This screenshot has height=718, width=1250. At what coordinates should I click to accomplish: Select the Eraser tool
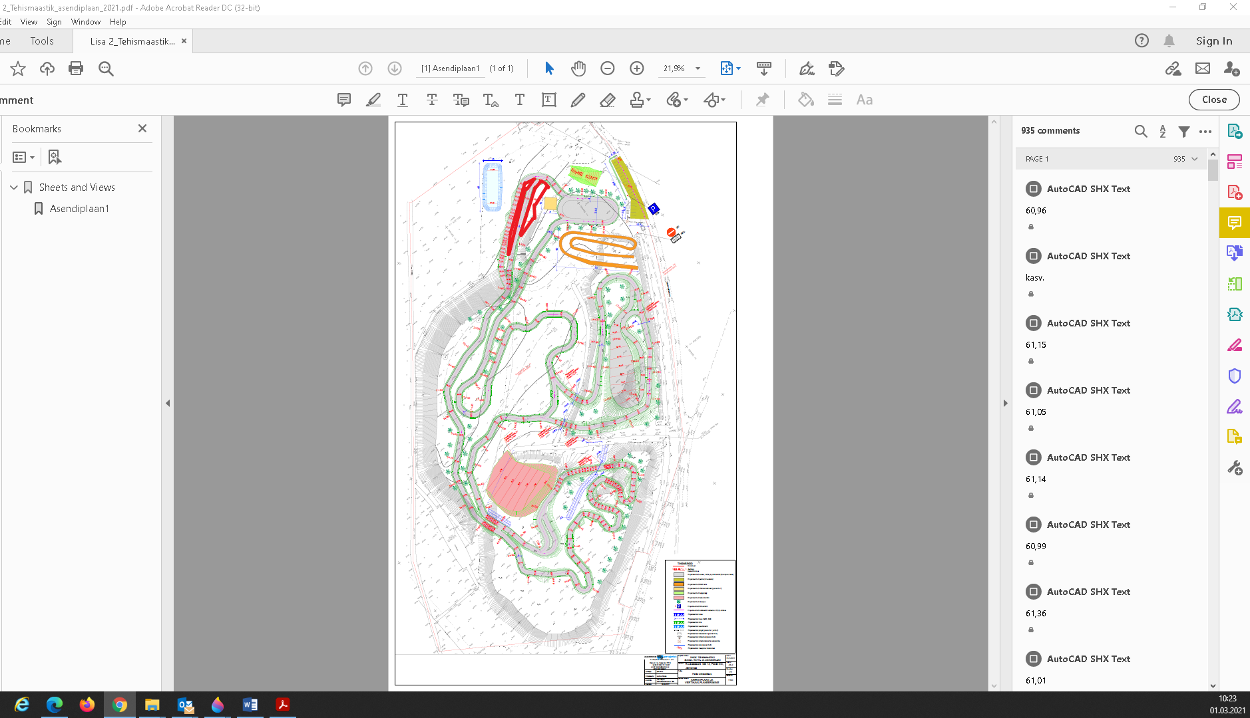pyautogui.click(x=607, y=100)
